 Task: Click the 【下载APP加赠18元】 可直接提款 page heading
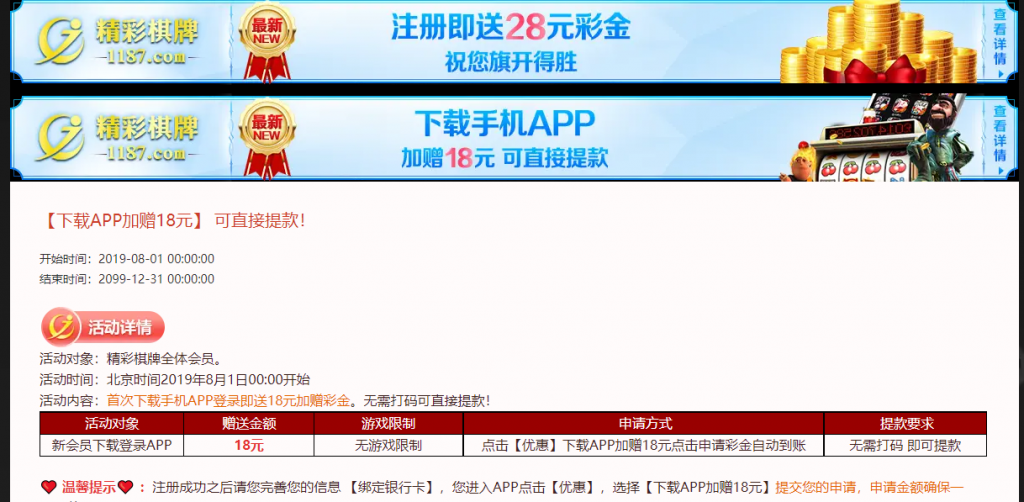pyautogui.click(x=172, y=221)
